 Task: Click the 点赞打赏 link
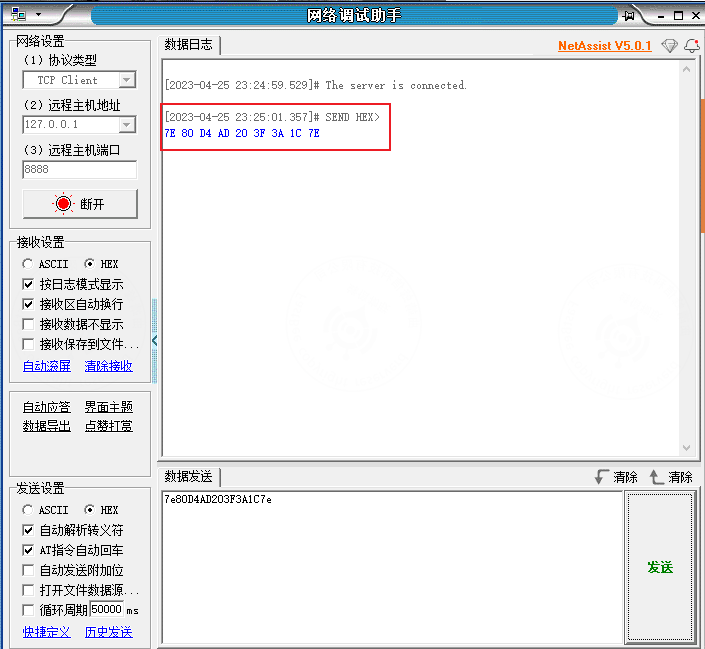tap(109, 426)
